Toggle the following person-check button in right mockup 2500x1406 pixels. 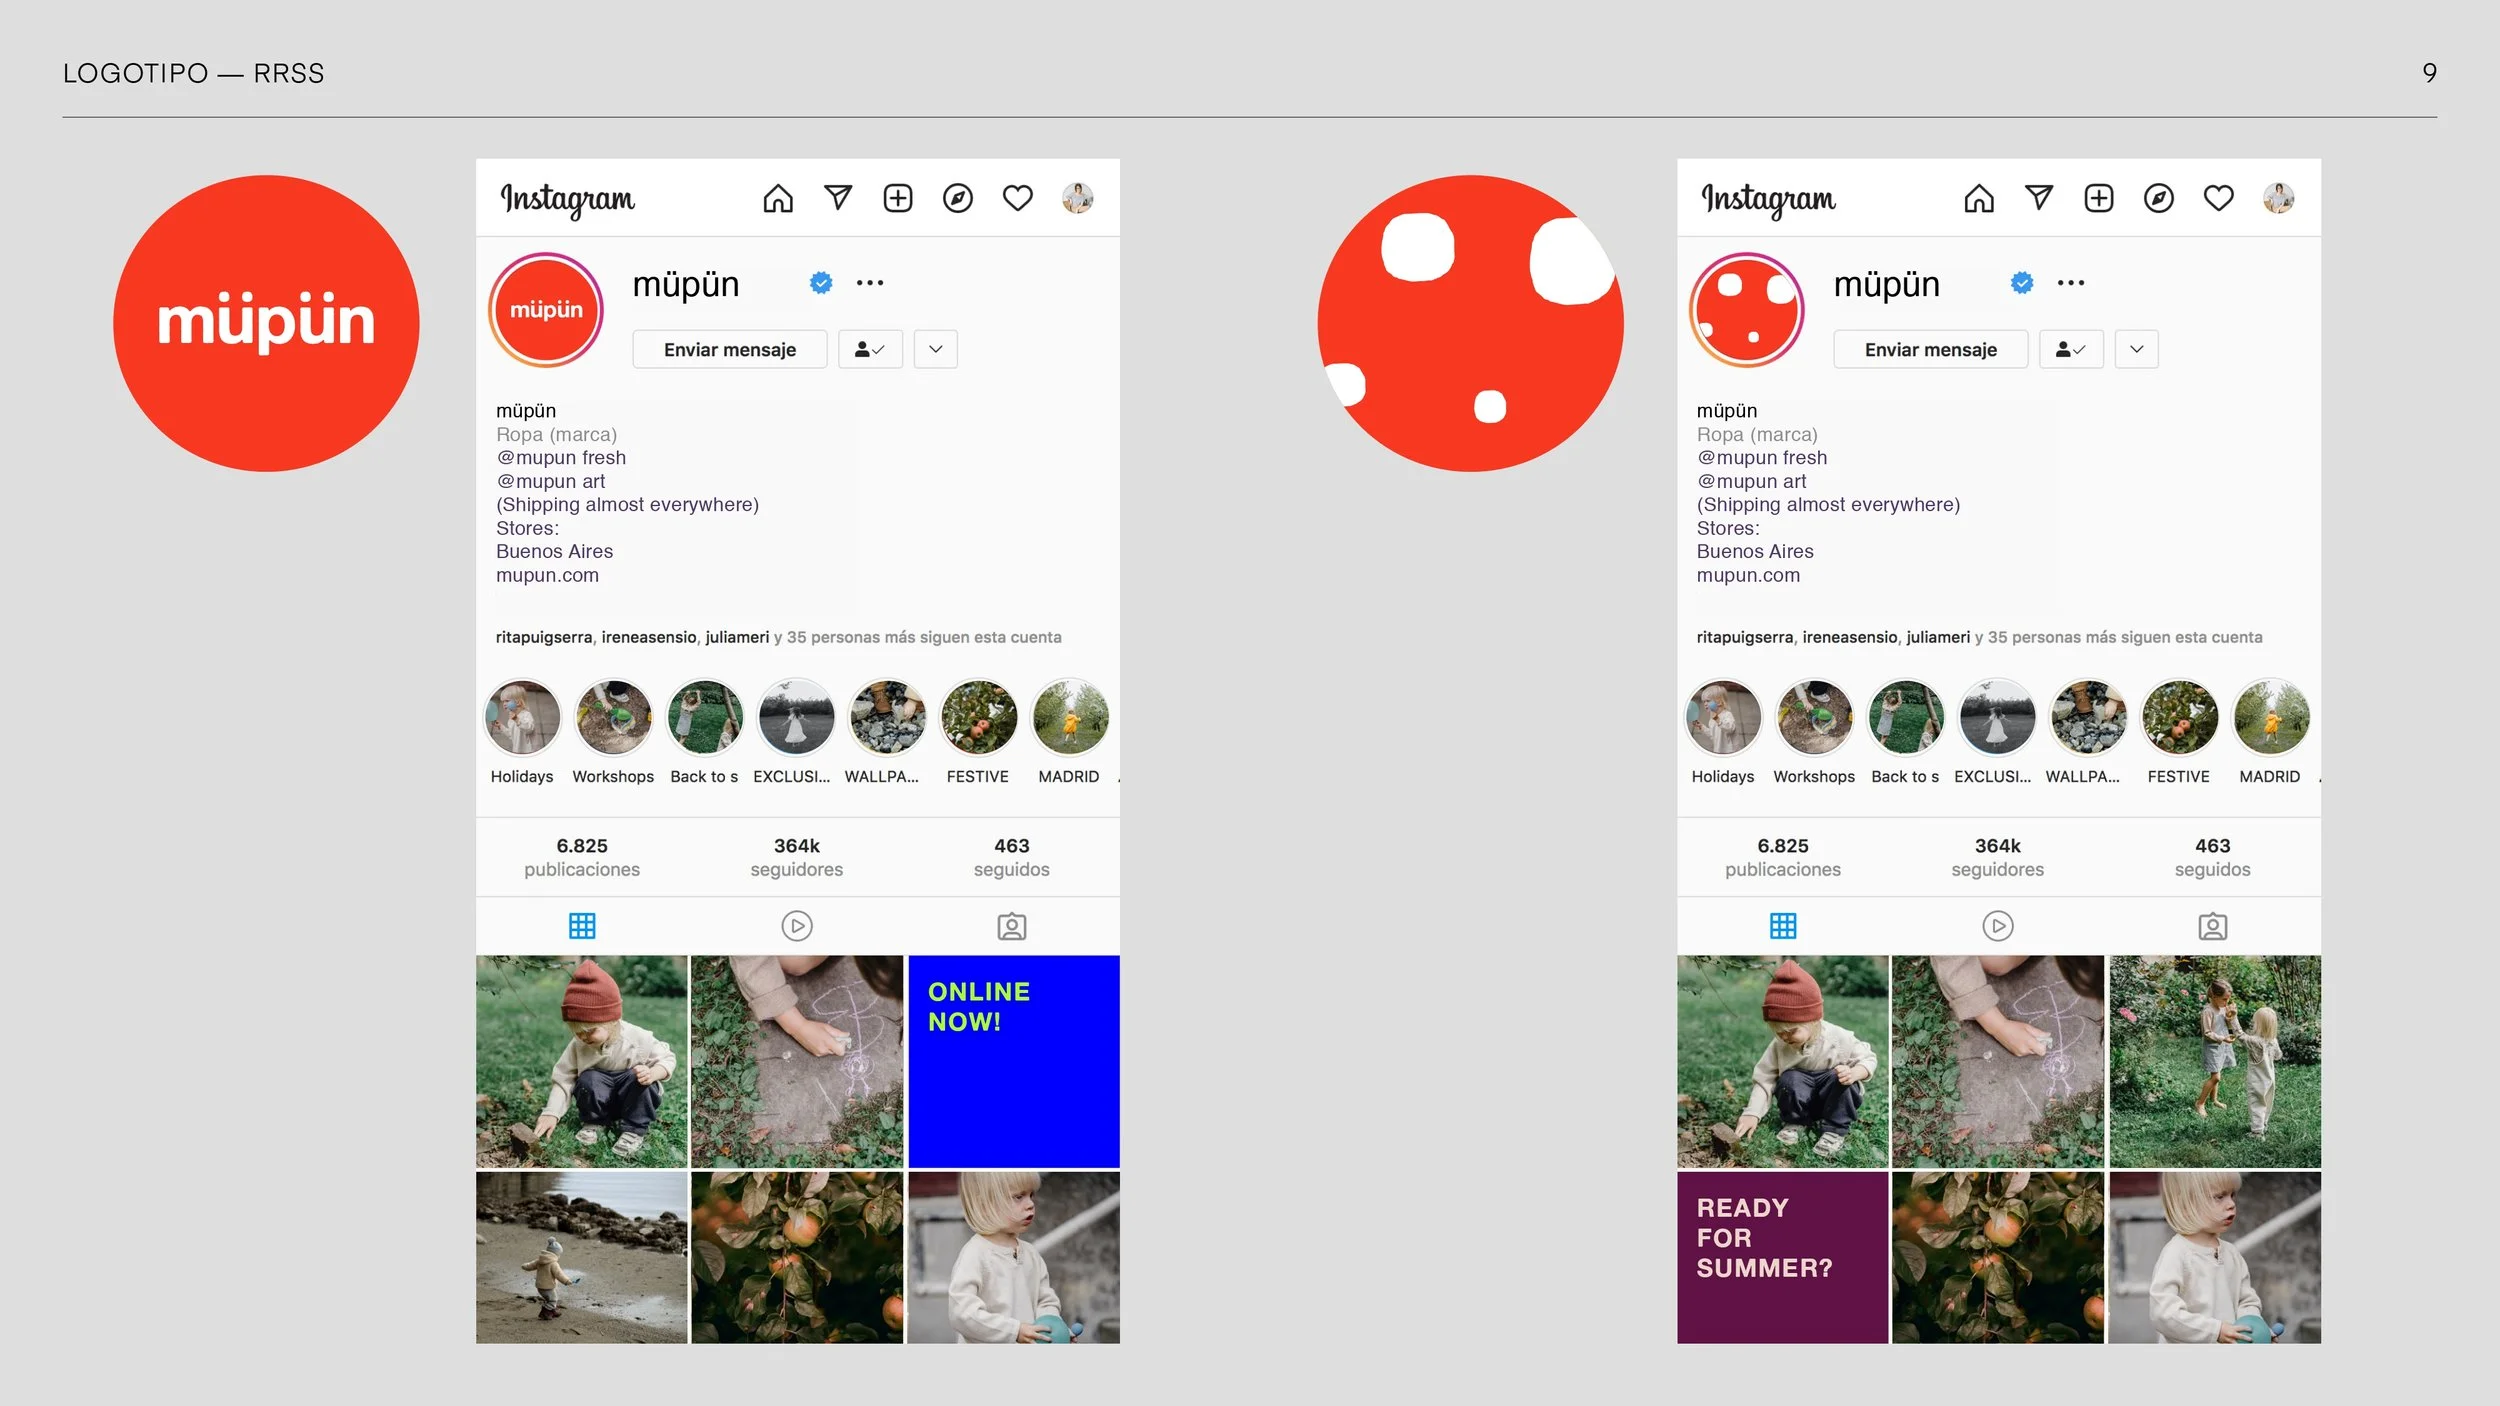click(2071, 349)
